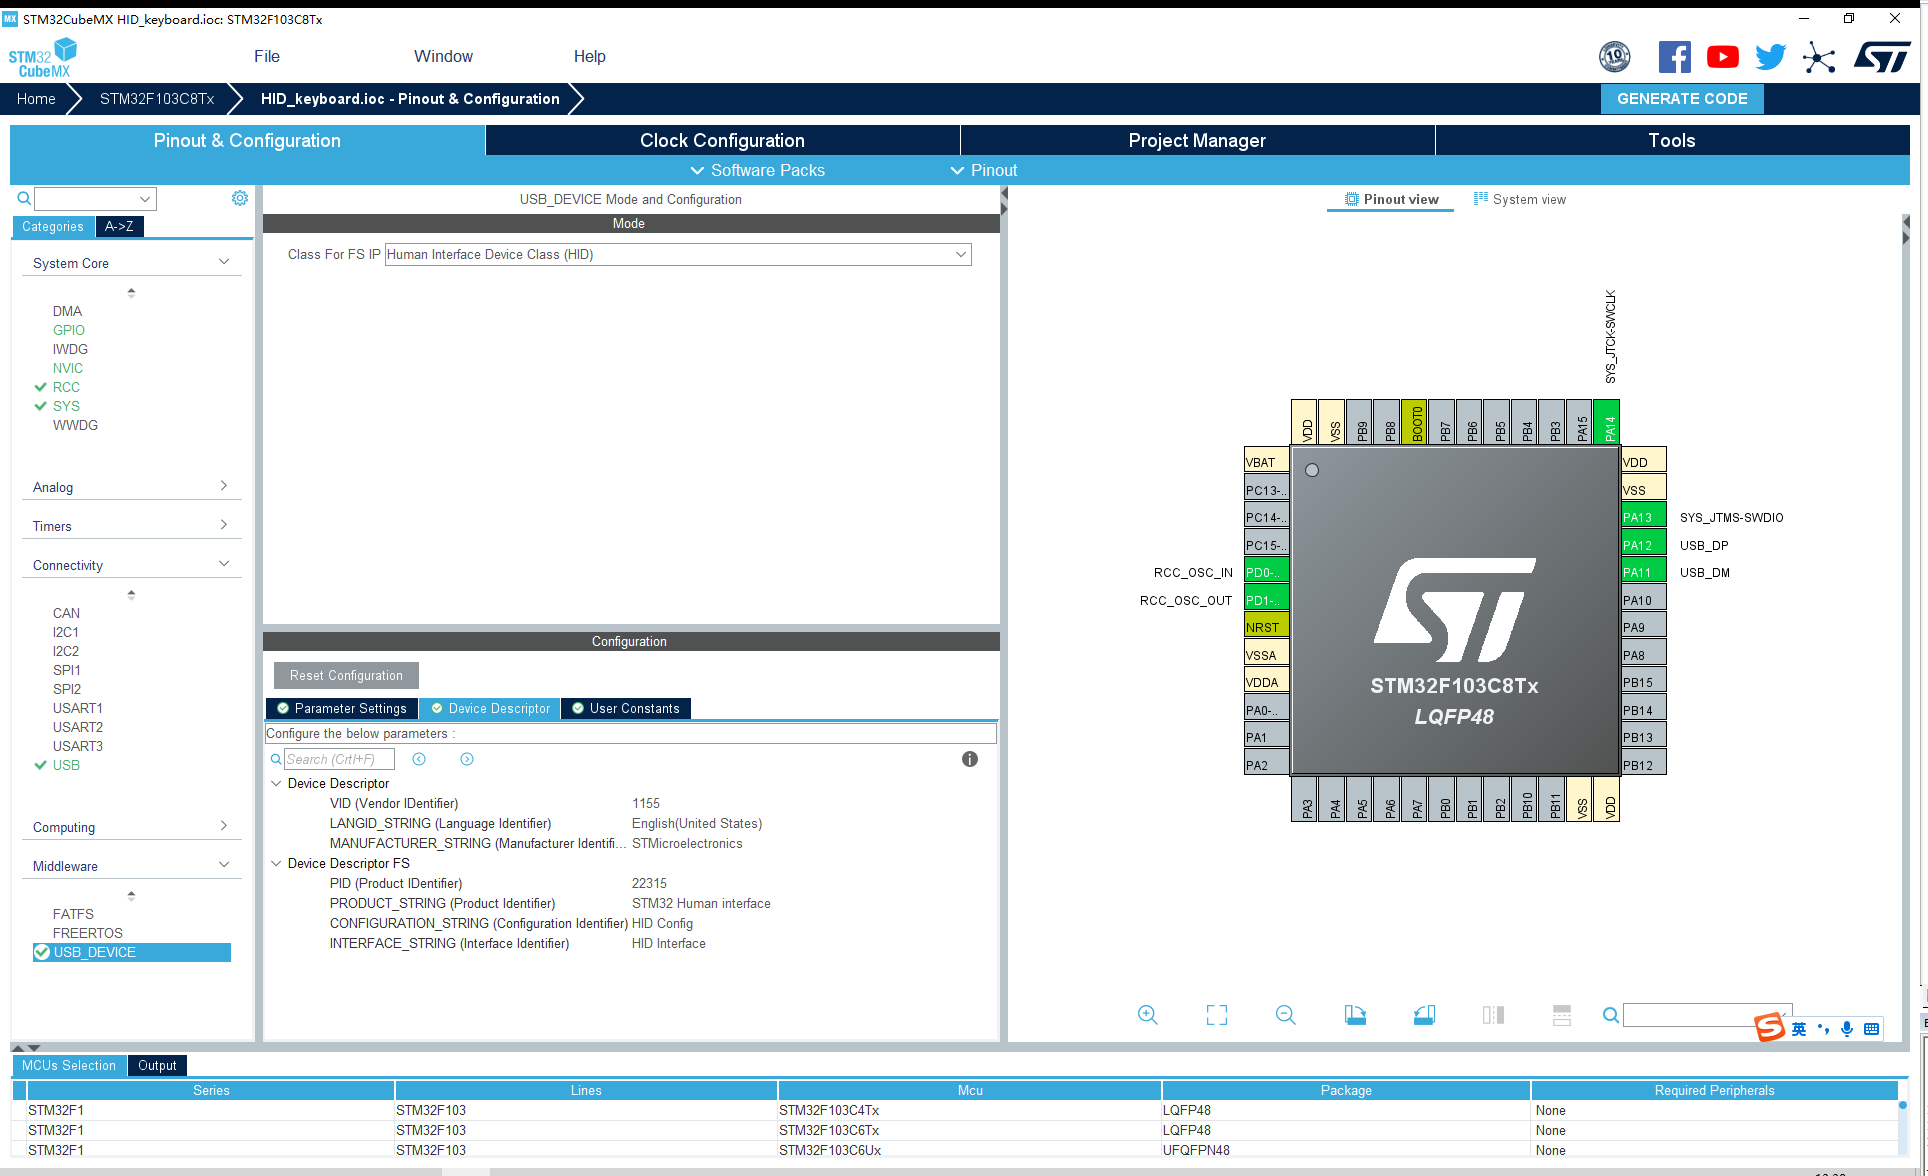This screenshot has width=1928, height=1176.
Task: Click the info icon next to search field
Action: pyautogui.click(x=972, y=759)
